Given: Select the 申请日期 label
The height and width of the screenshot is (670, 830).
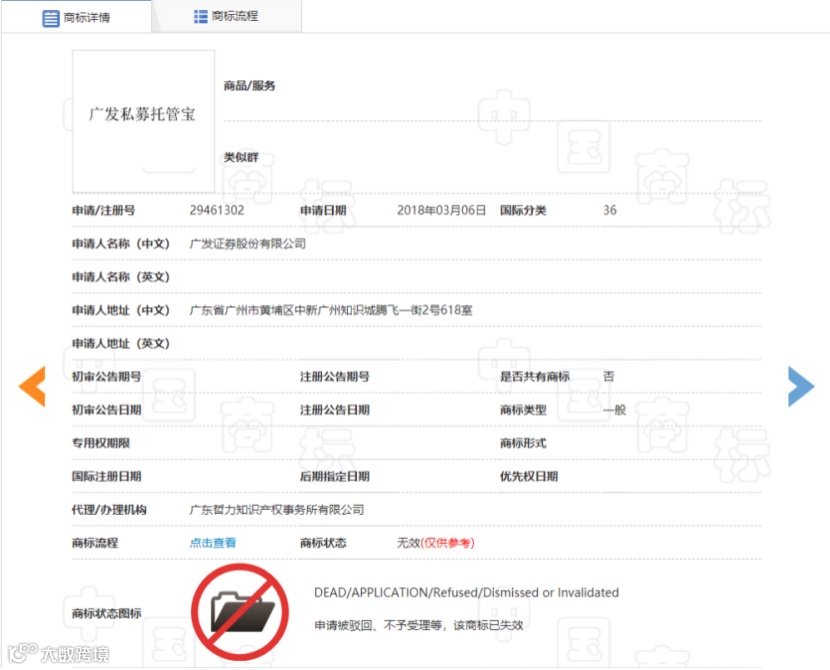Looking at the screenshot, I should (323, 210).
